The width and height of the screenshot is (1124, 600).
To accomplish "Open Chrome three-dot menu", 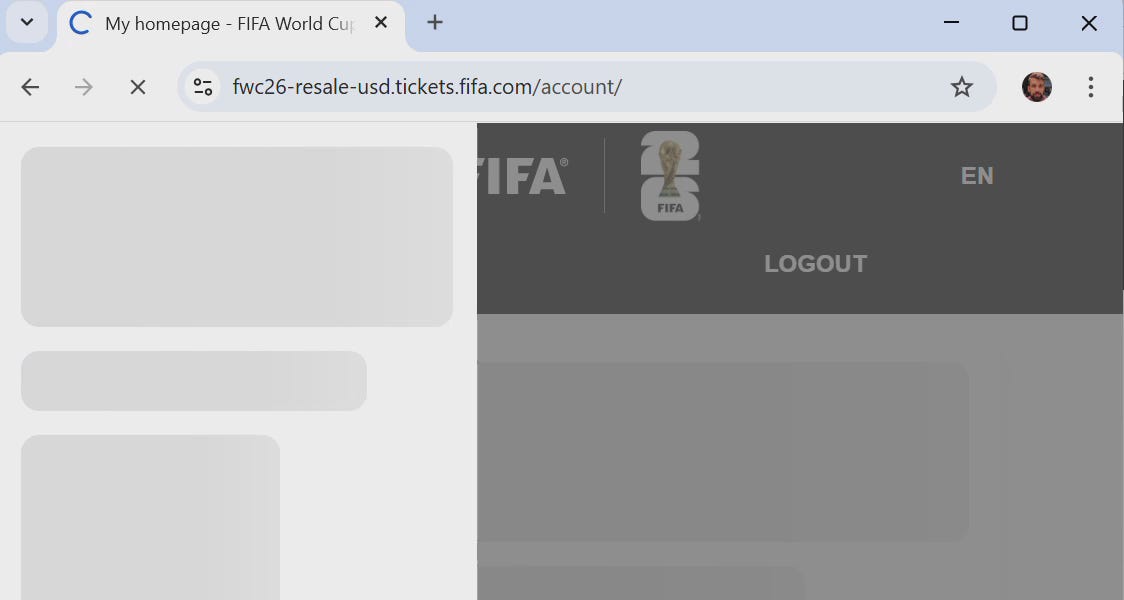I will click(1090, 87).
